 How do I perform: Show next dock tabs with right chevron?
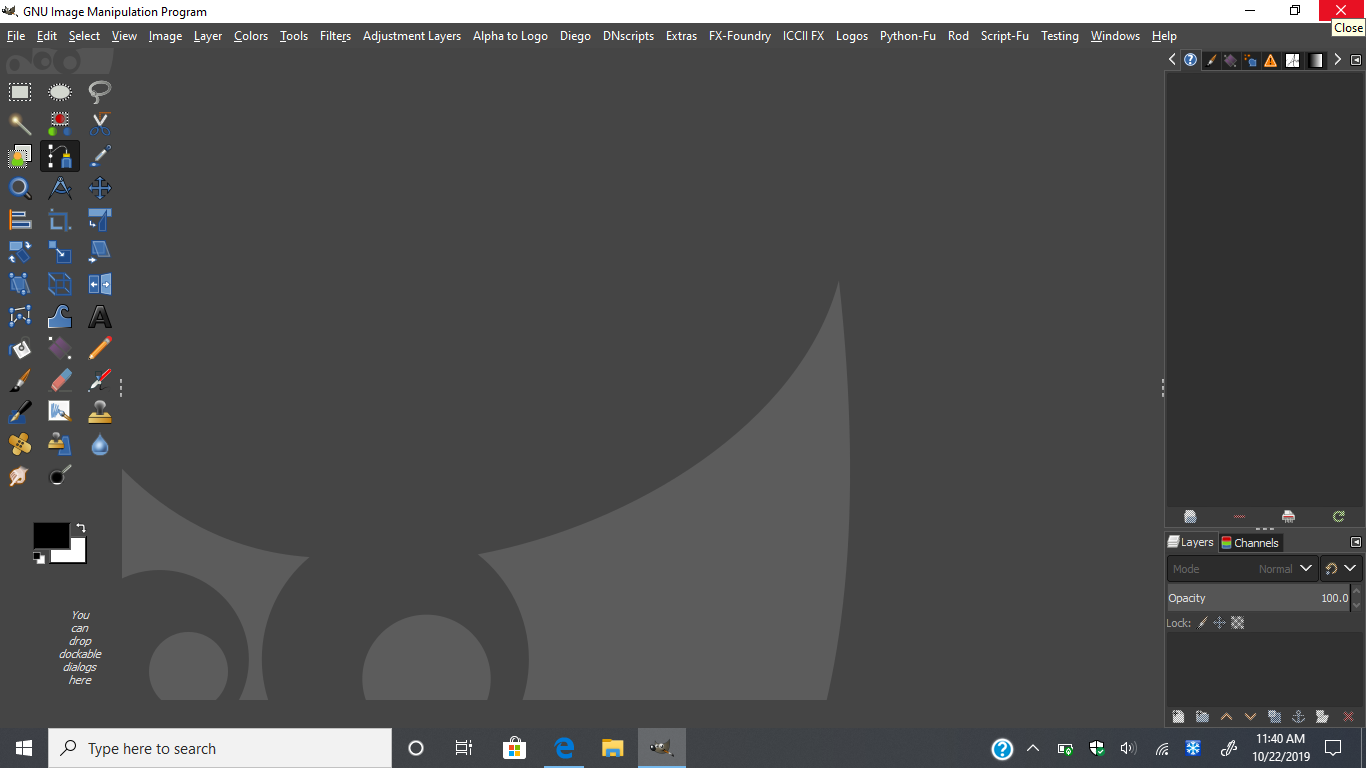click(x=1338, y=60)
